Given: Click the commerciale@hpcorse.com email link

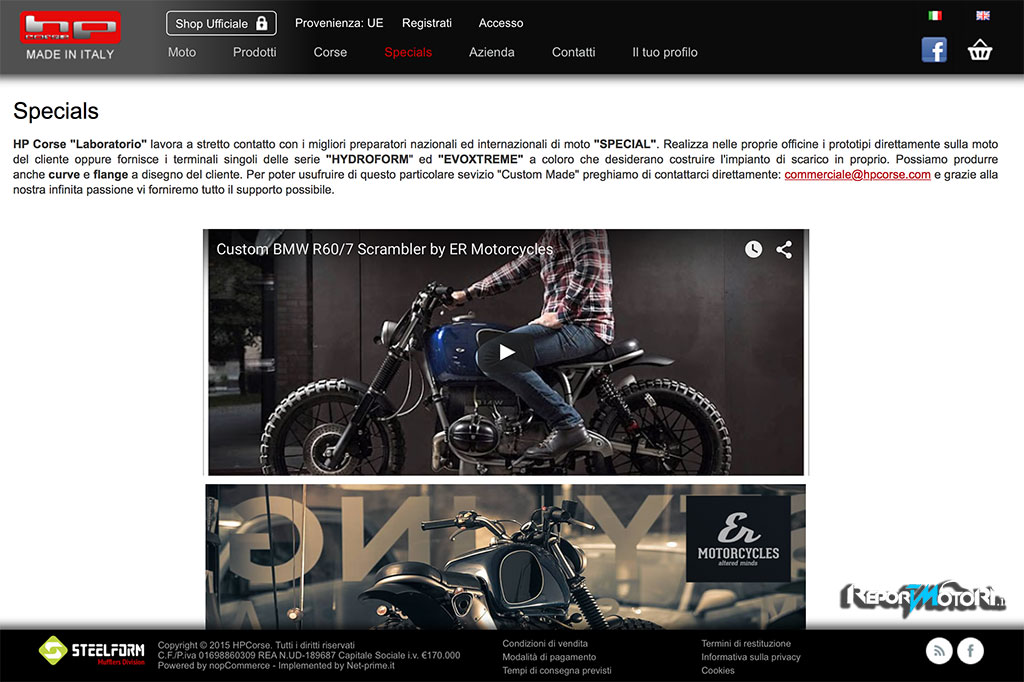Looking at the screenshot, I should pyautogui.click(x=857, y=174).
